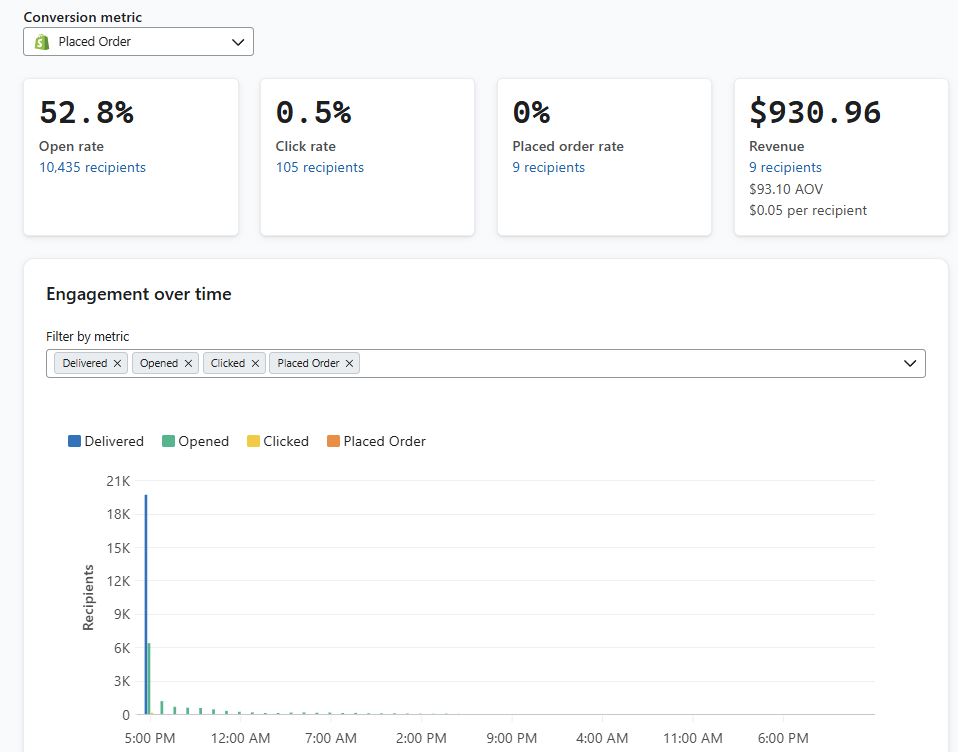This screenshot has width=958, height=752.
Task: Open 9 recipients link under Placed order rate
Action: (549, 167)
